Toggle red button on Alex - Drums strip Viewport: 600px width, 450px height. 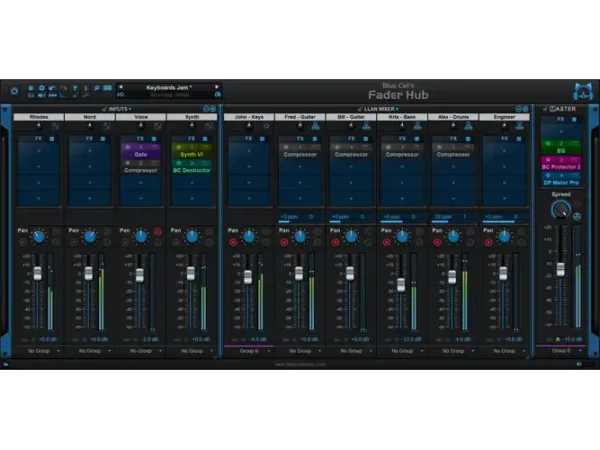pyautogui.click(x=437, y=242)
